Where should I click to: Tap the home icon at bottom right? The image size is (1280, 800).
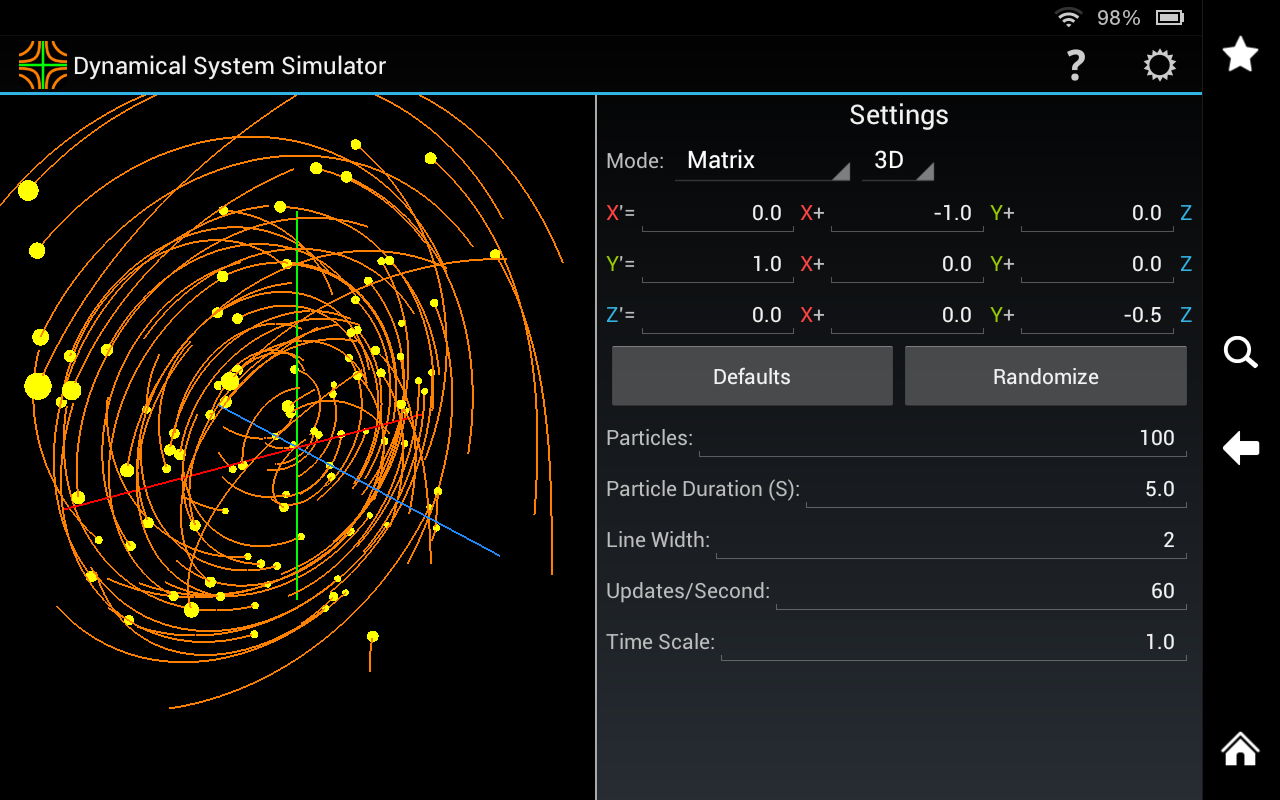tap(1240, 748)
